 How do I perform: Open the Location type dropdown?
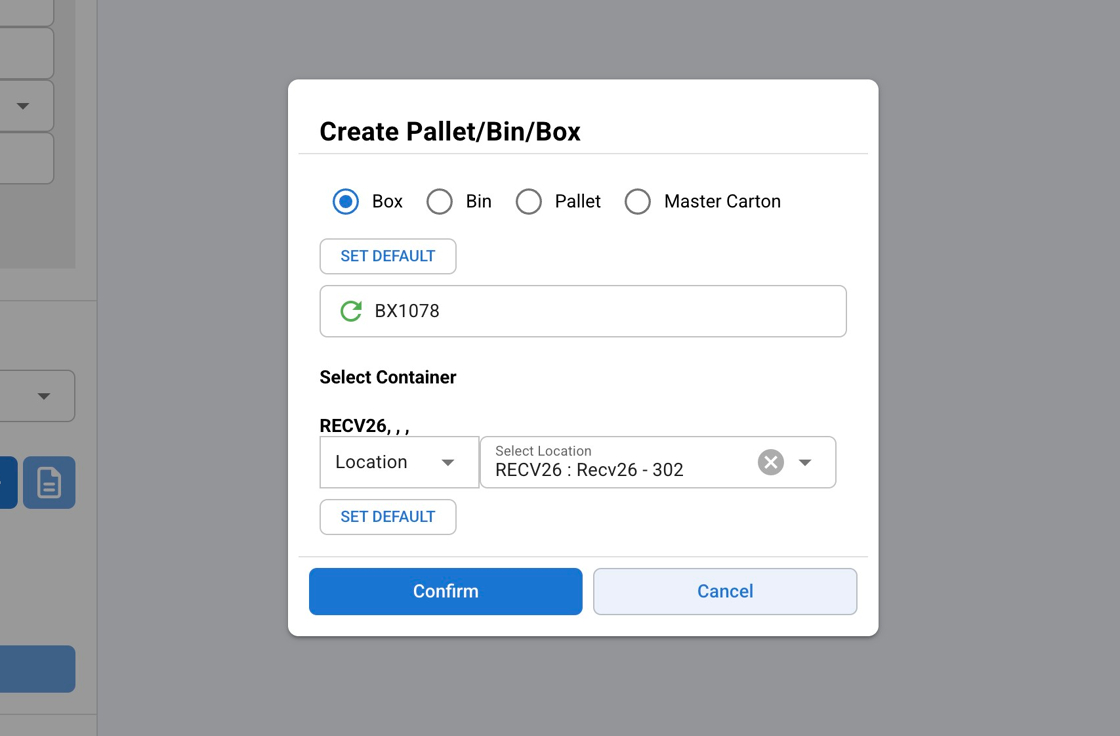coord(398,462)
